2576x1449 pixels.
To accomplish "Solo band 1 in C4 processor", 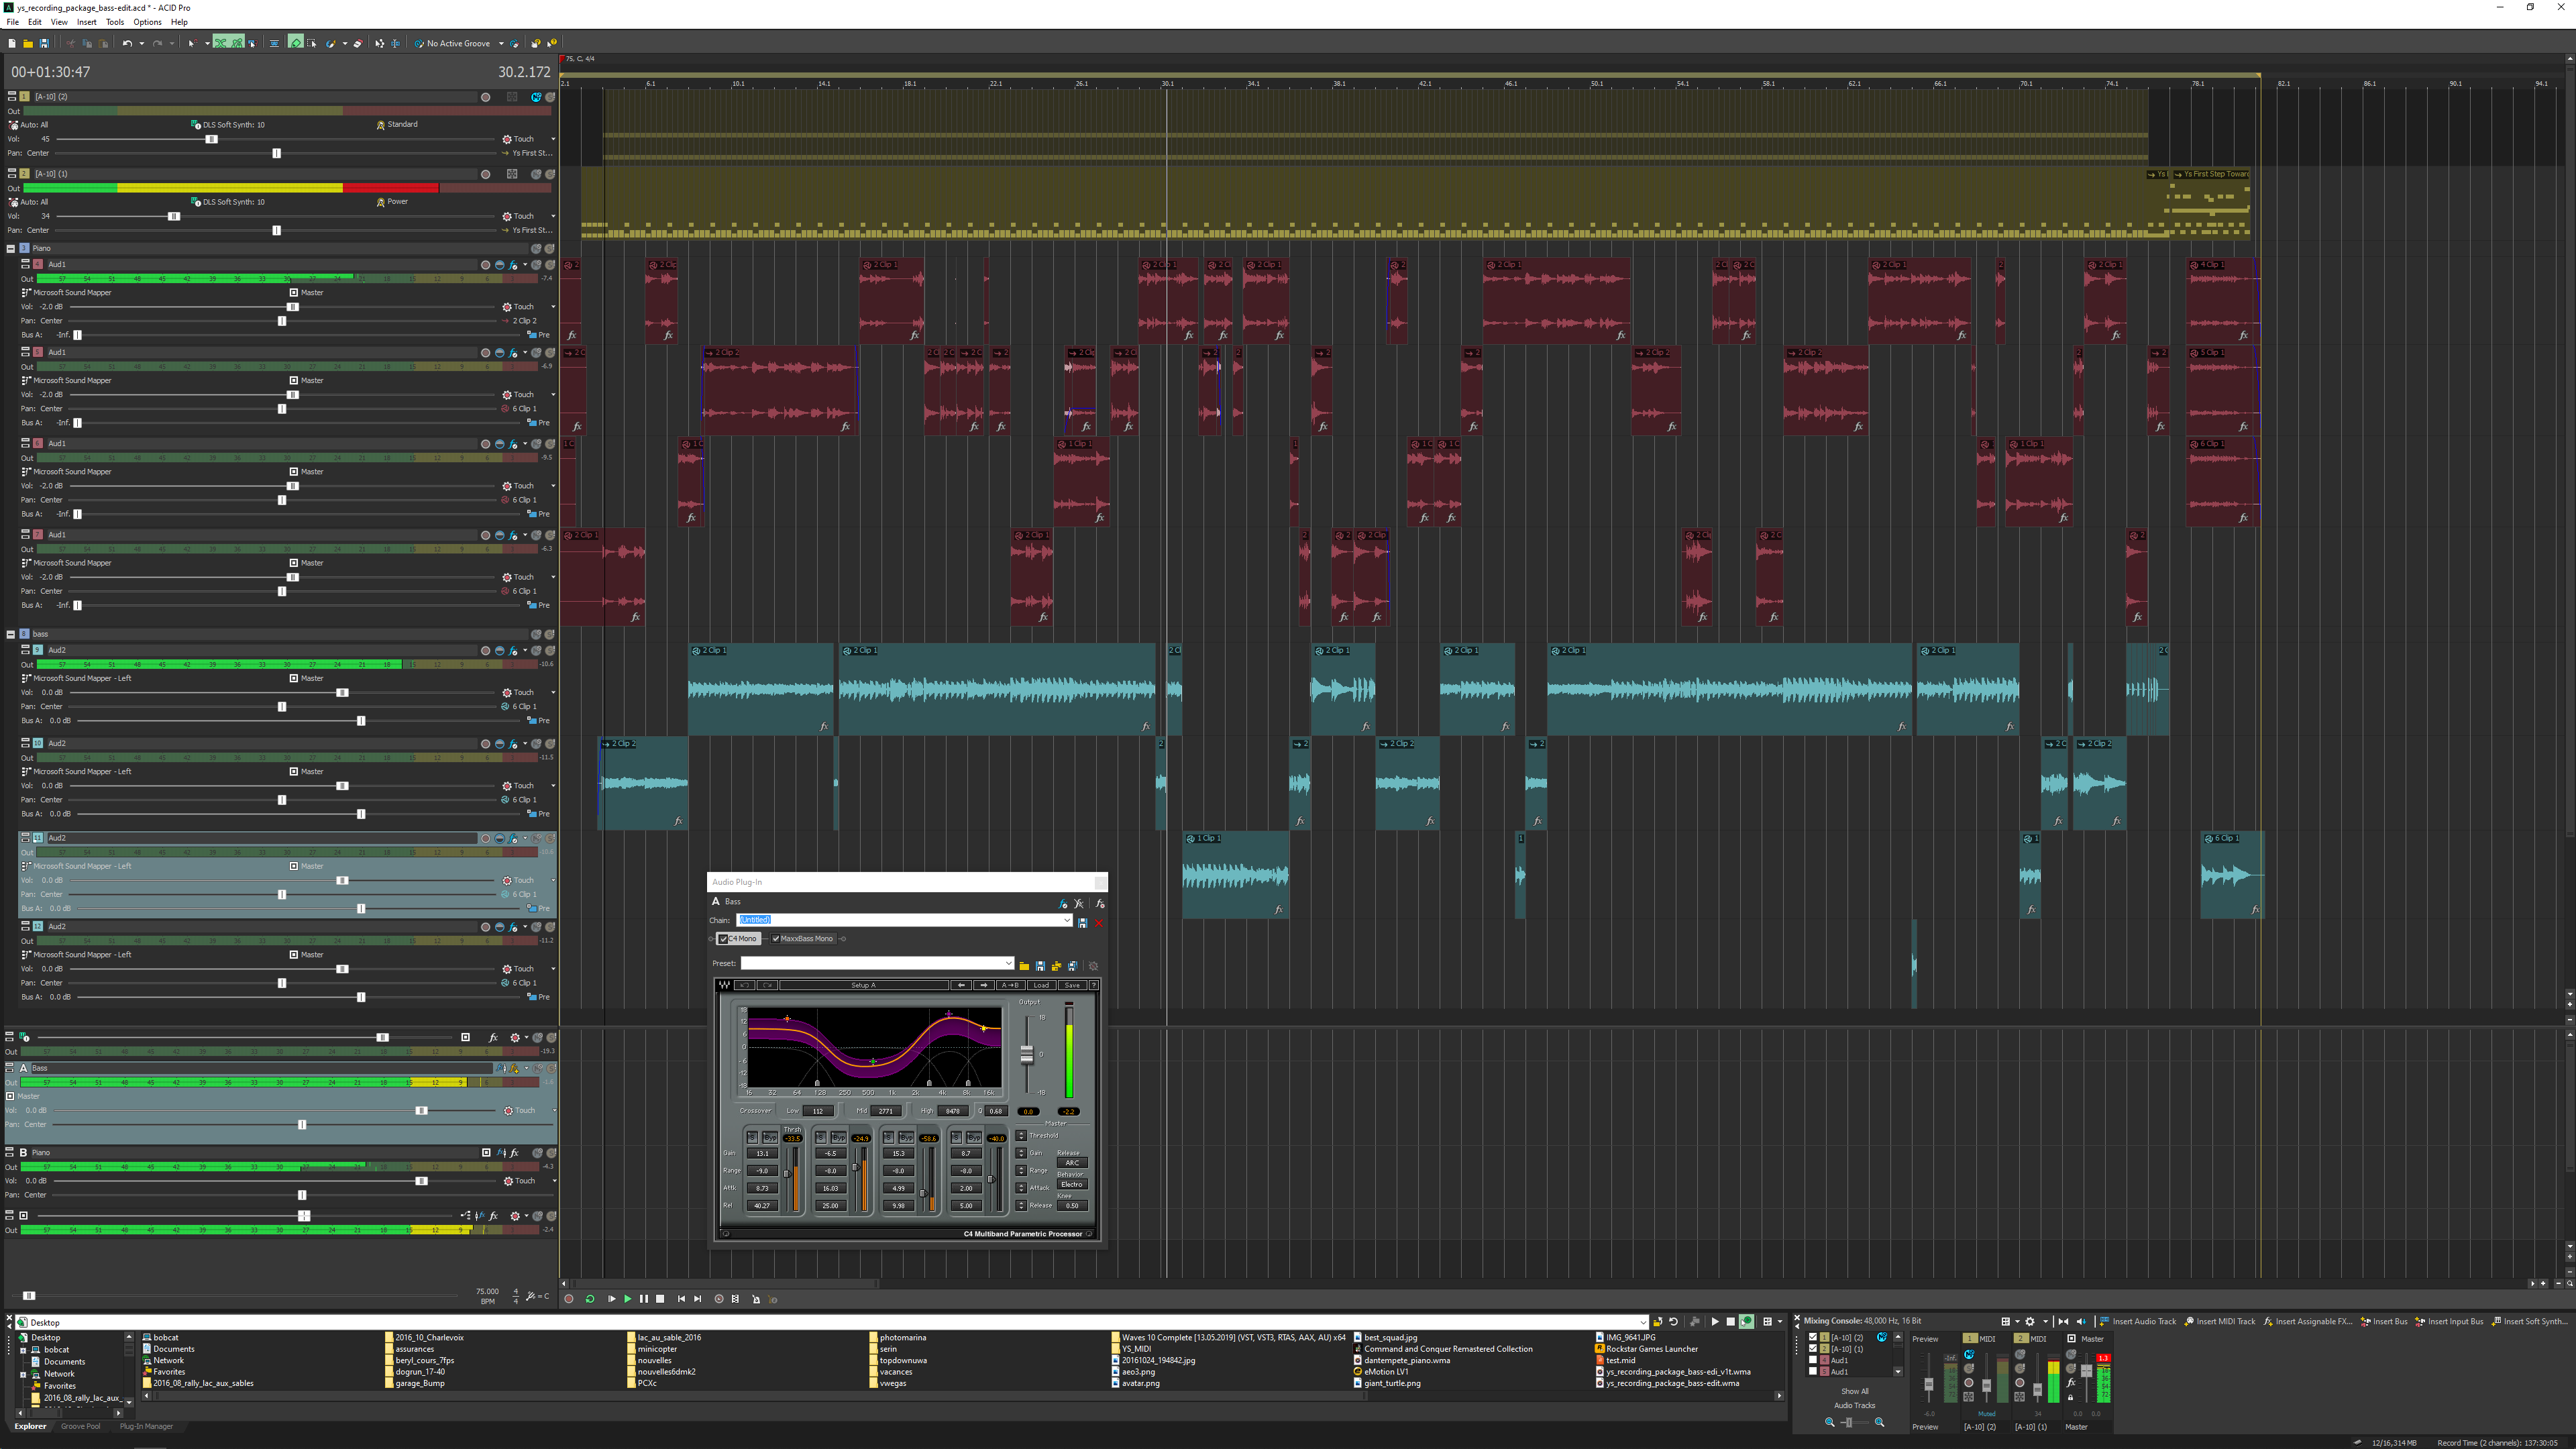I will [753, 1138].
